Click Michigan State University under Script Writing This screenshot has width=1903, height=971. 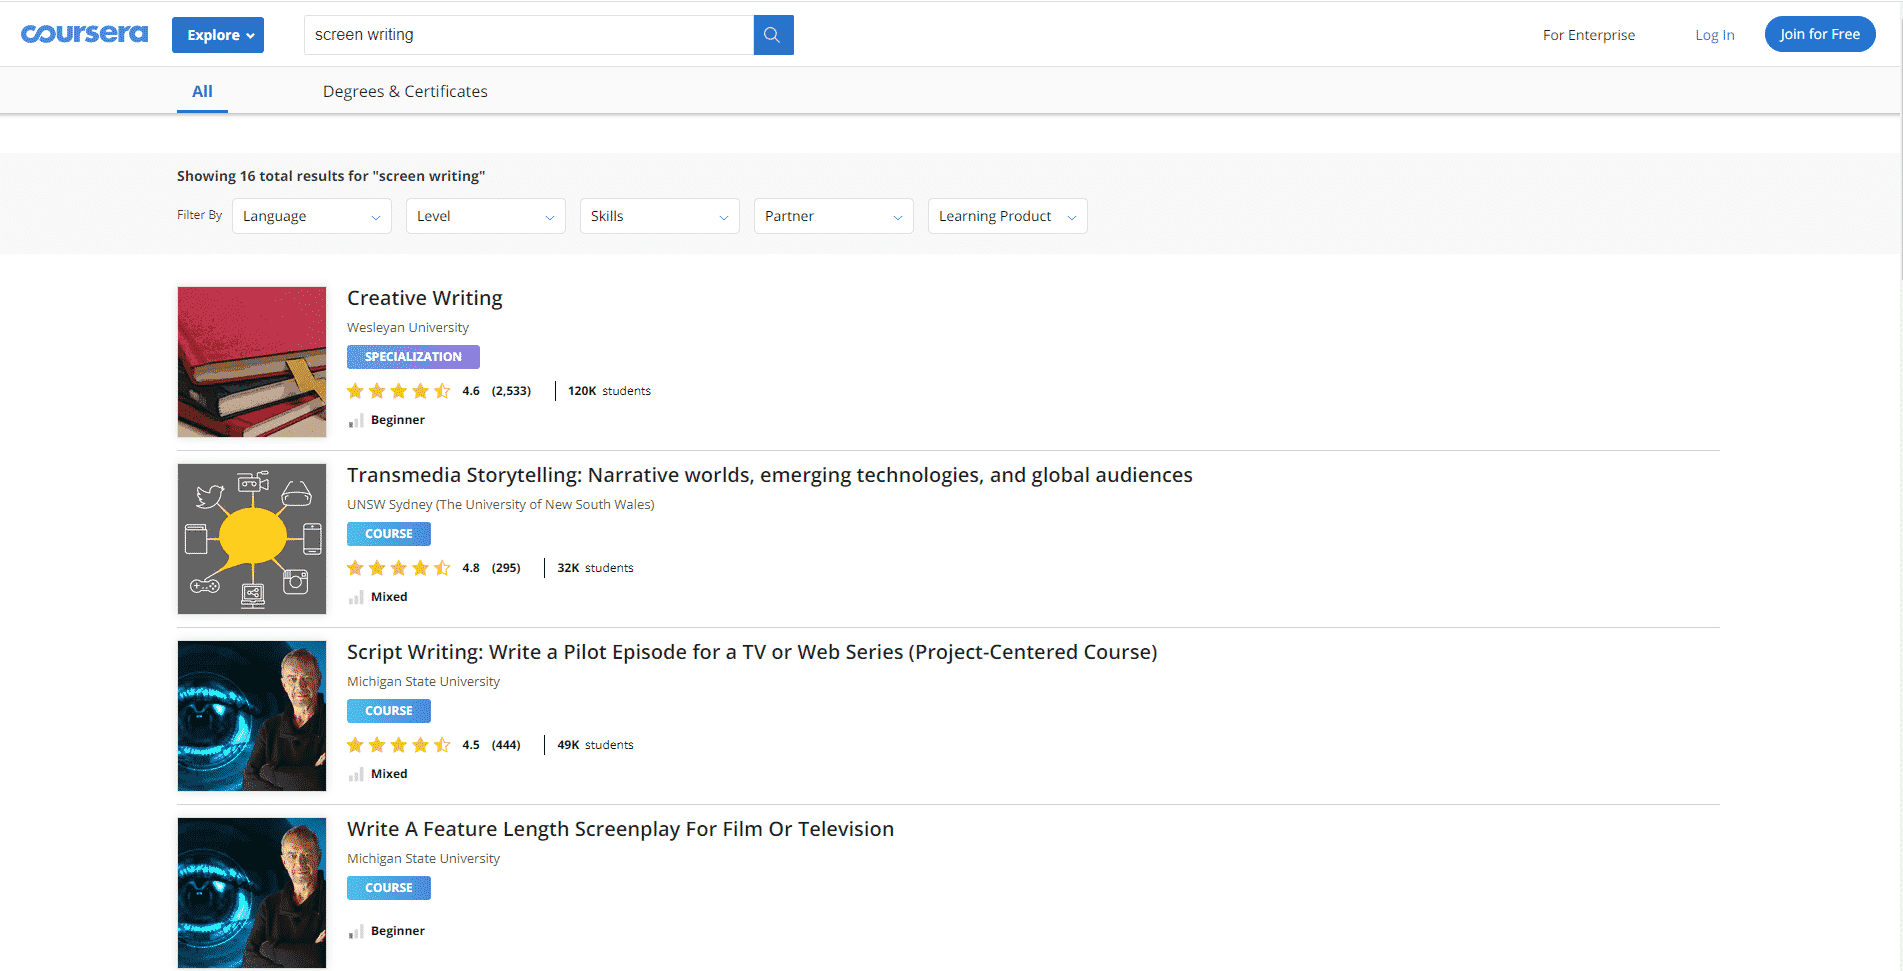(423, 682)
